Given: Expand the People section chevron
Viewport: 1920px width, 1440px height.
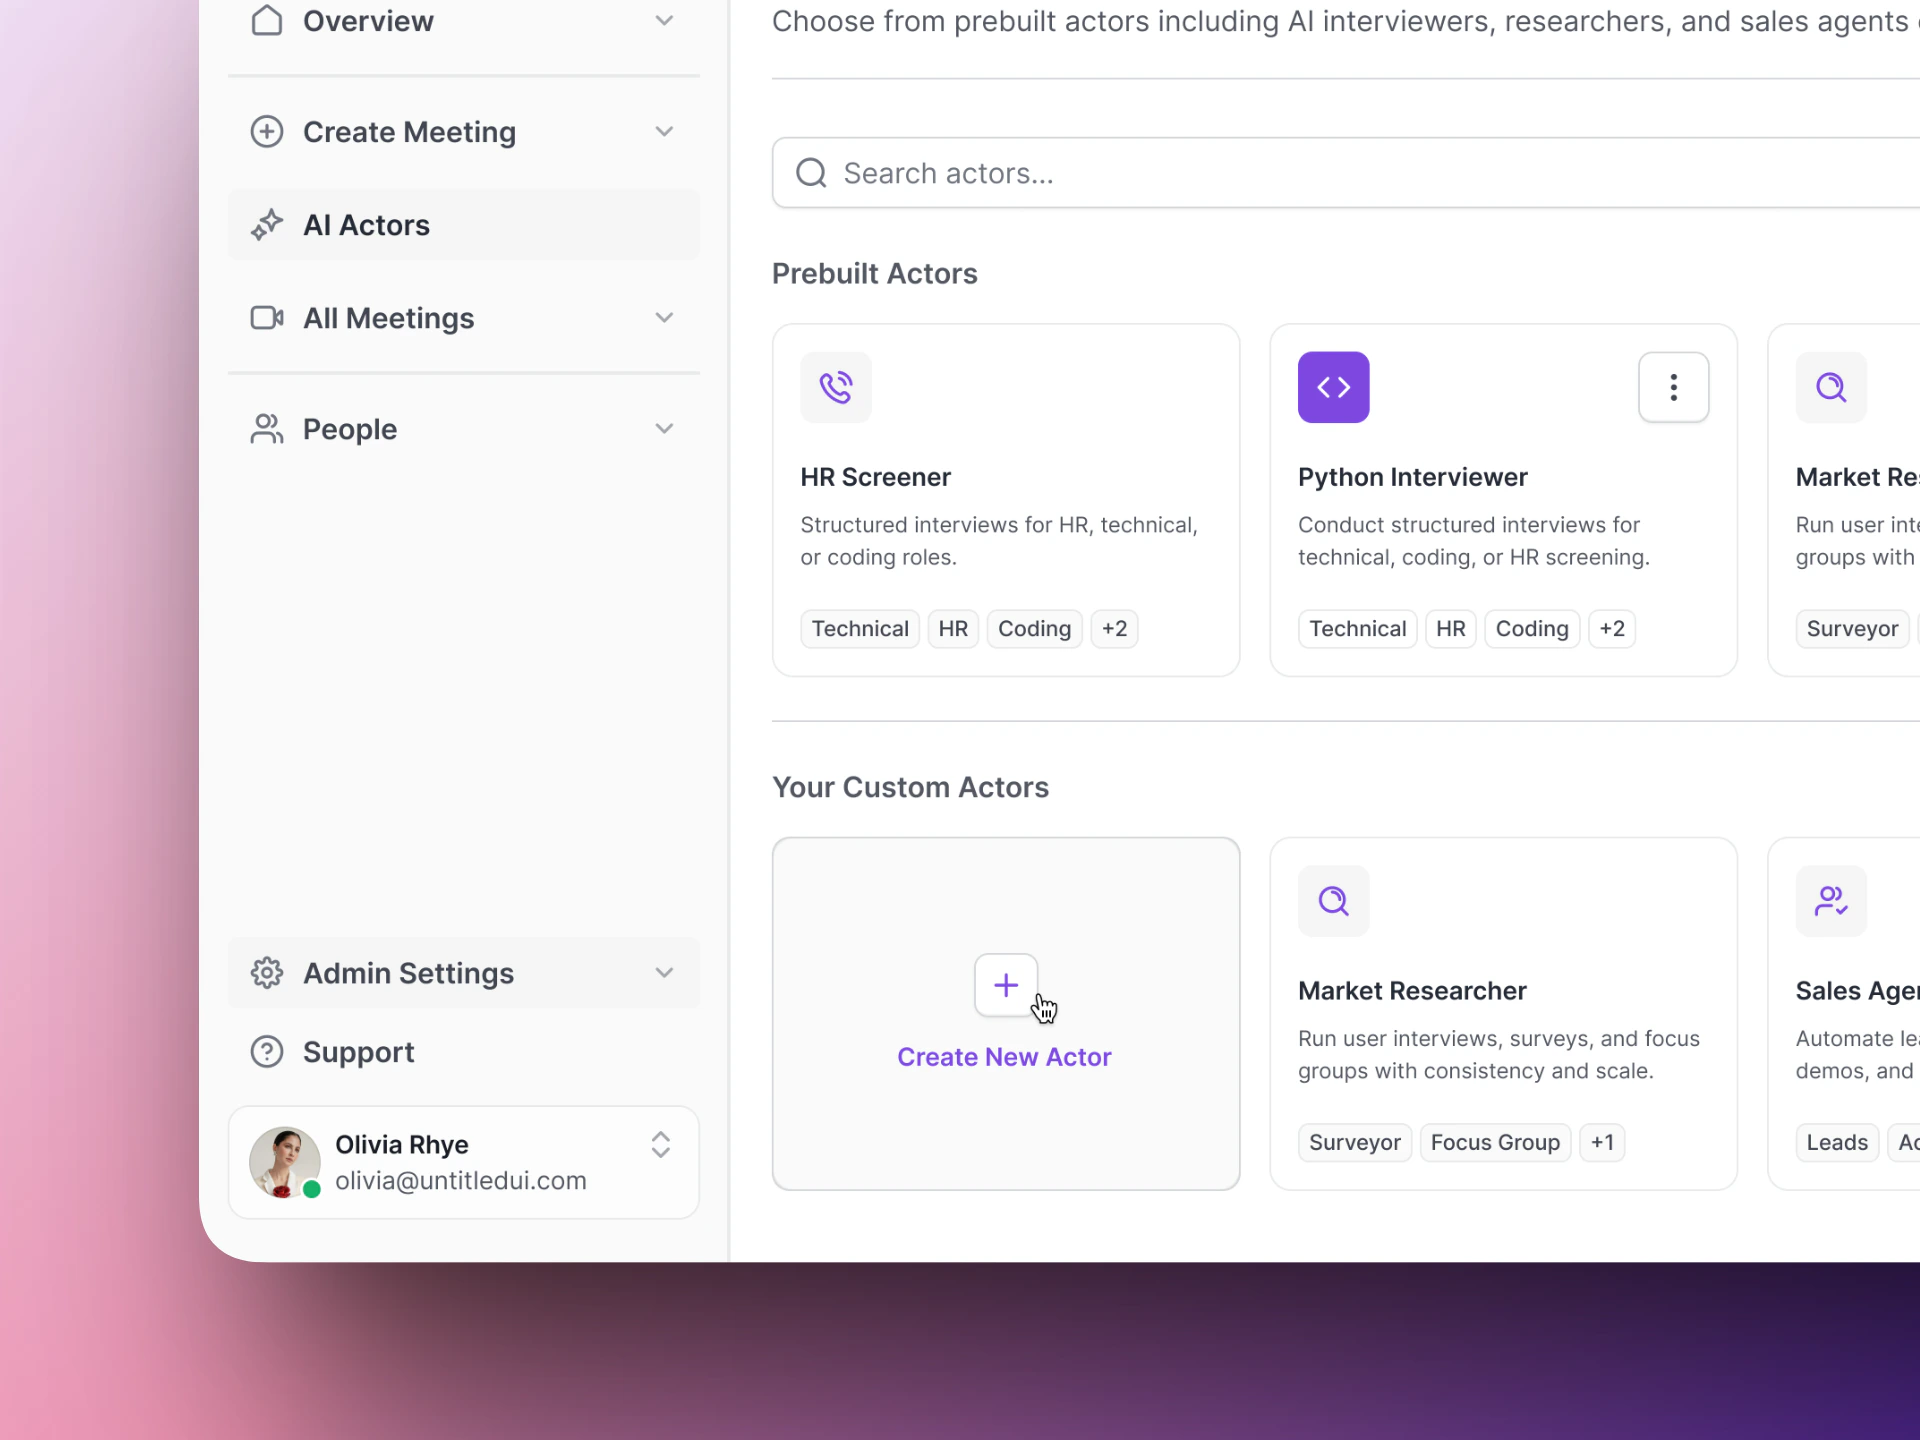Looking at the screenshot, I should pyautogui.click(x=664, y=429).
